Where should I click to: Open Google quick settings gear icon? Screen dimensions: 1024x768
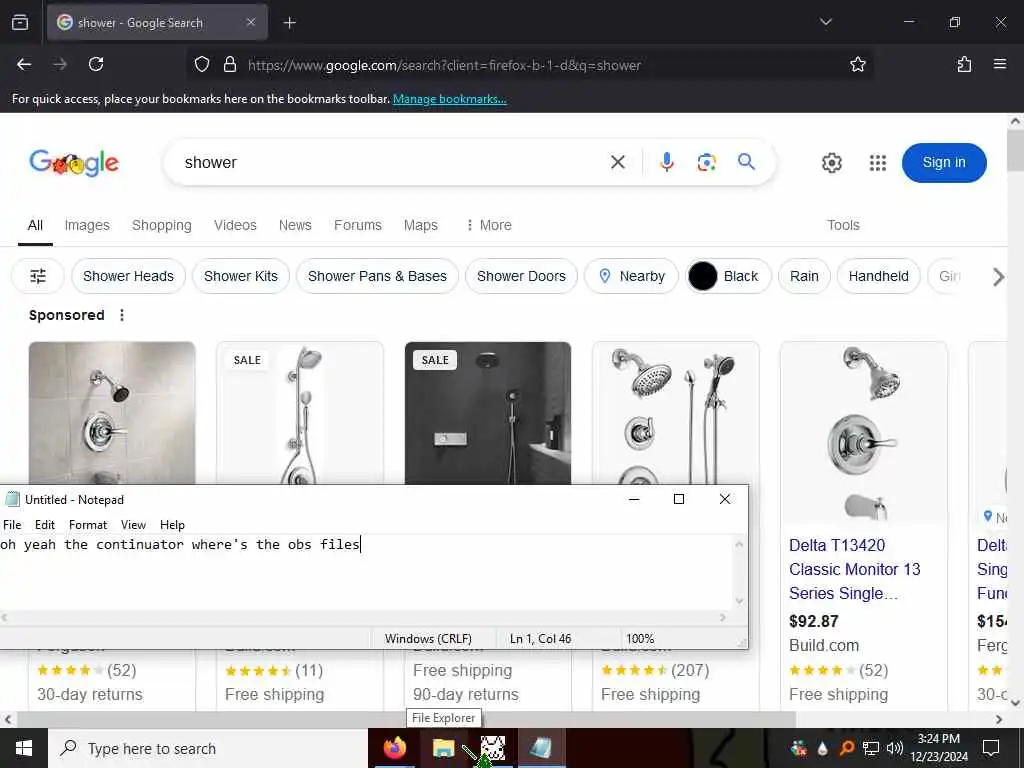point(831,163)
